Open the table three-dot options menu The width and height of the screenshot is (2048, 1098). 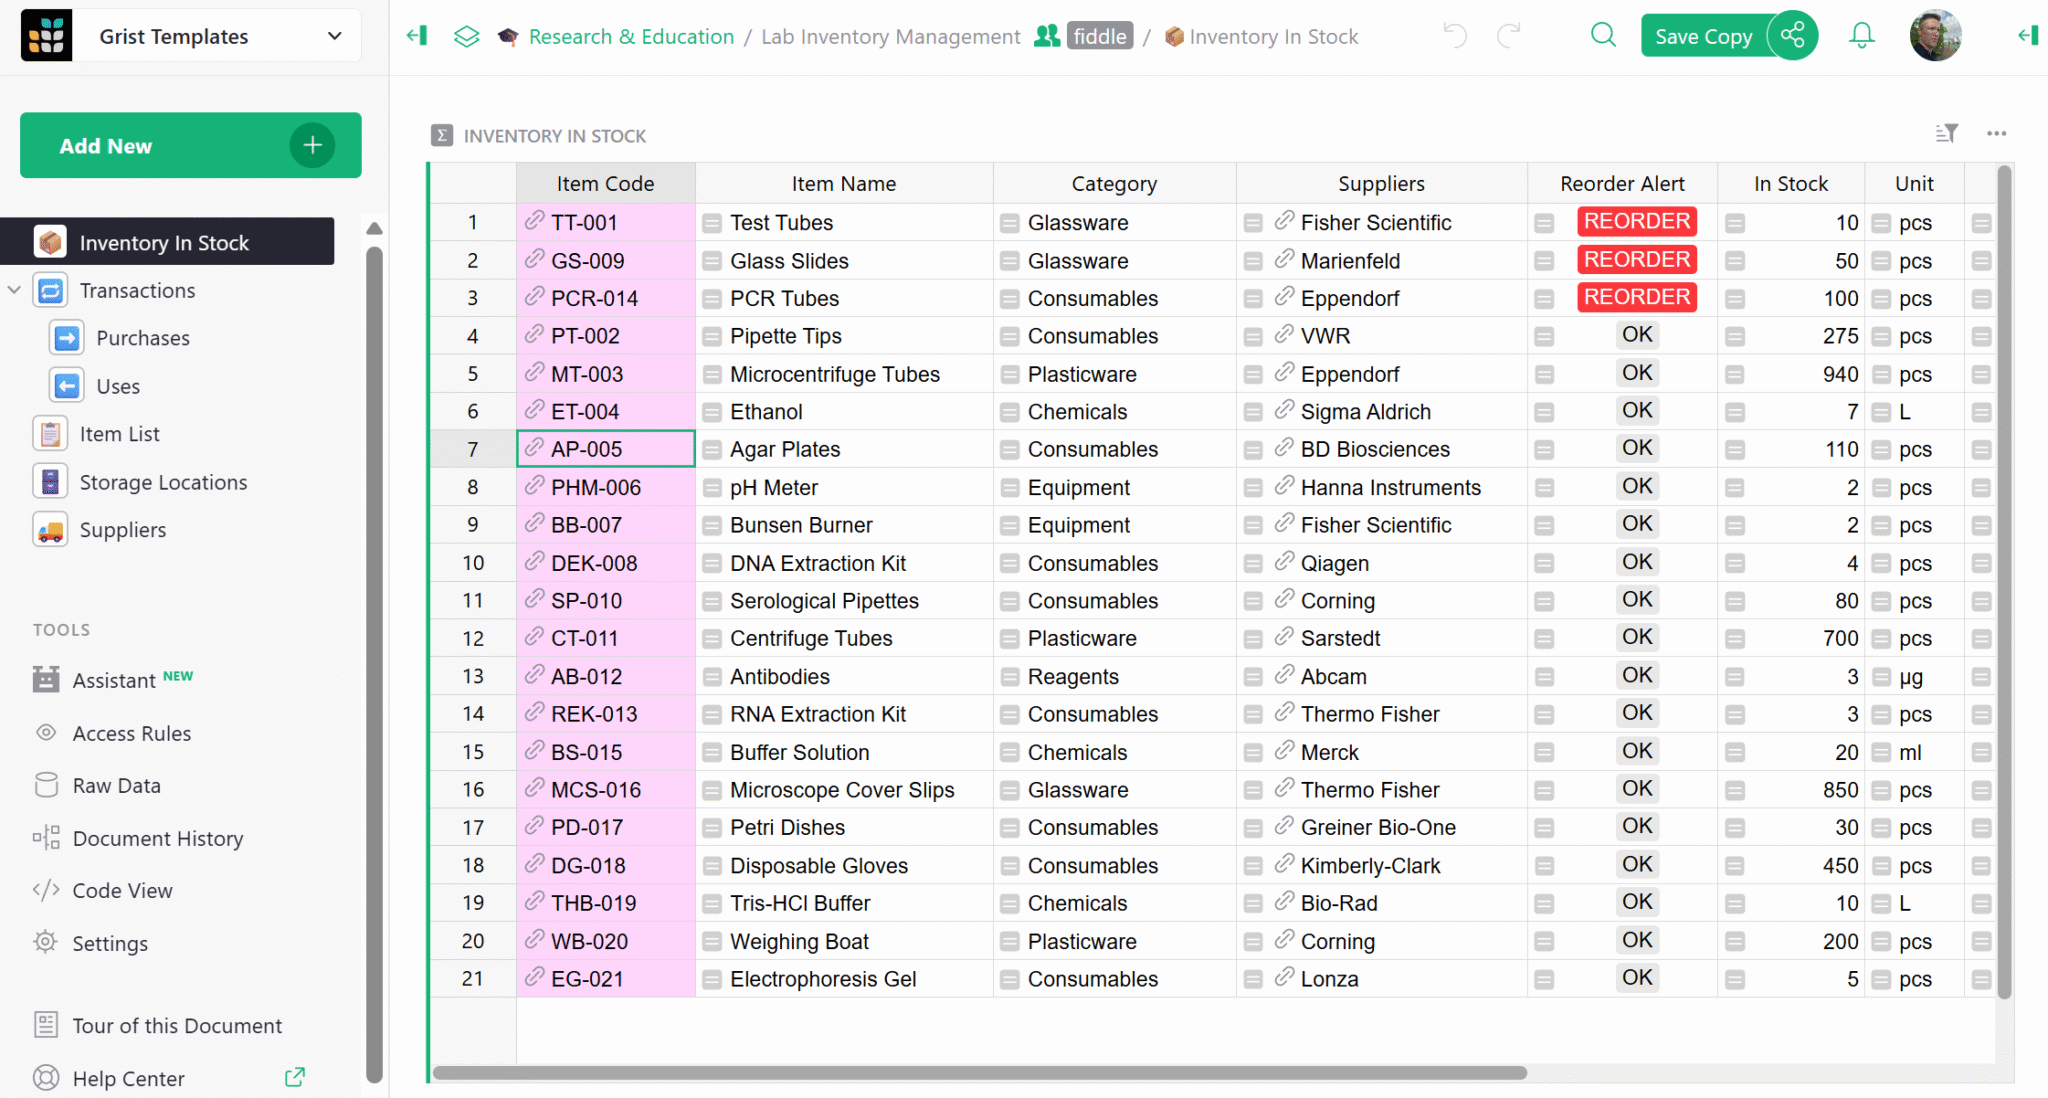1996,133
